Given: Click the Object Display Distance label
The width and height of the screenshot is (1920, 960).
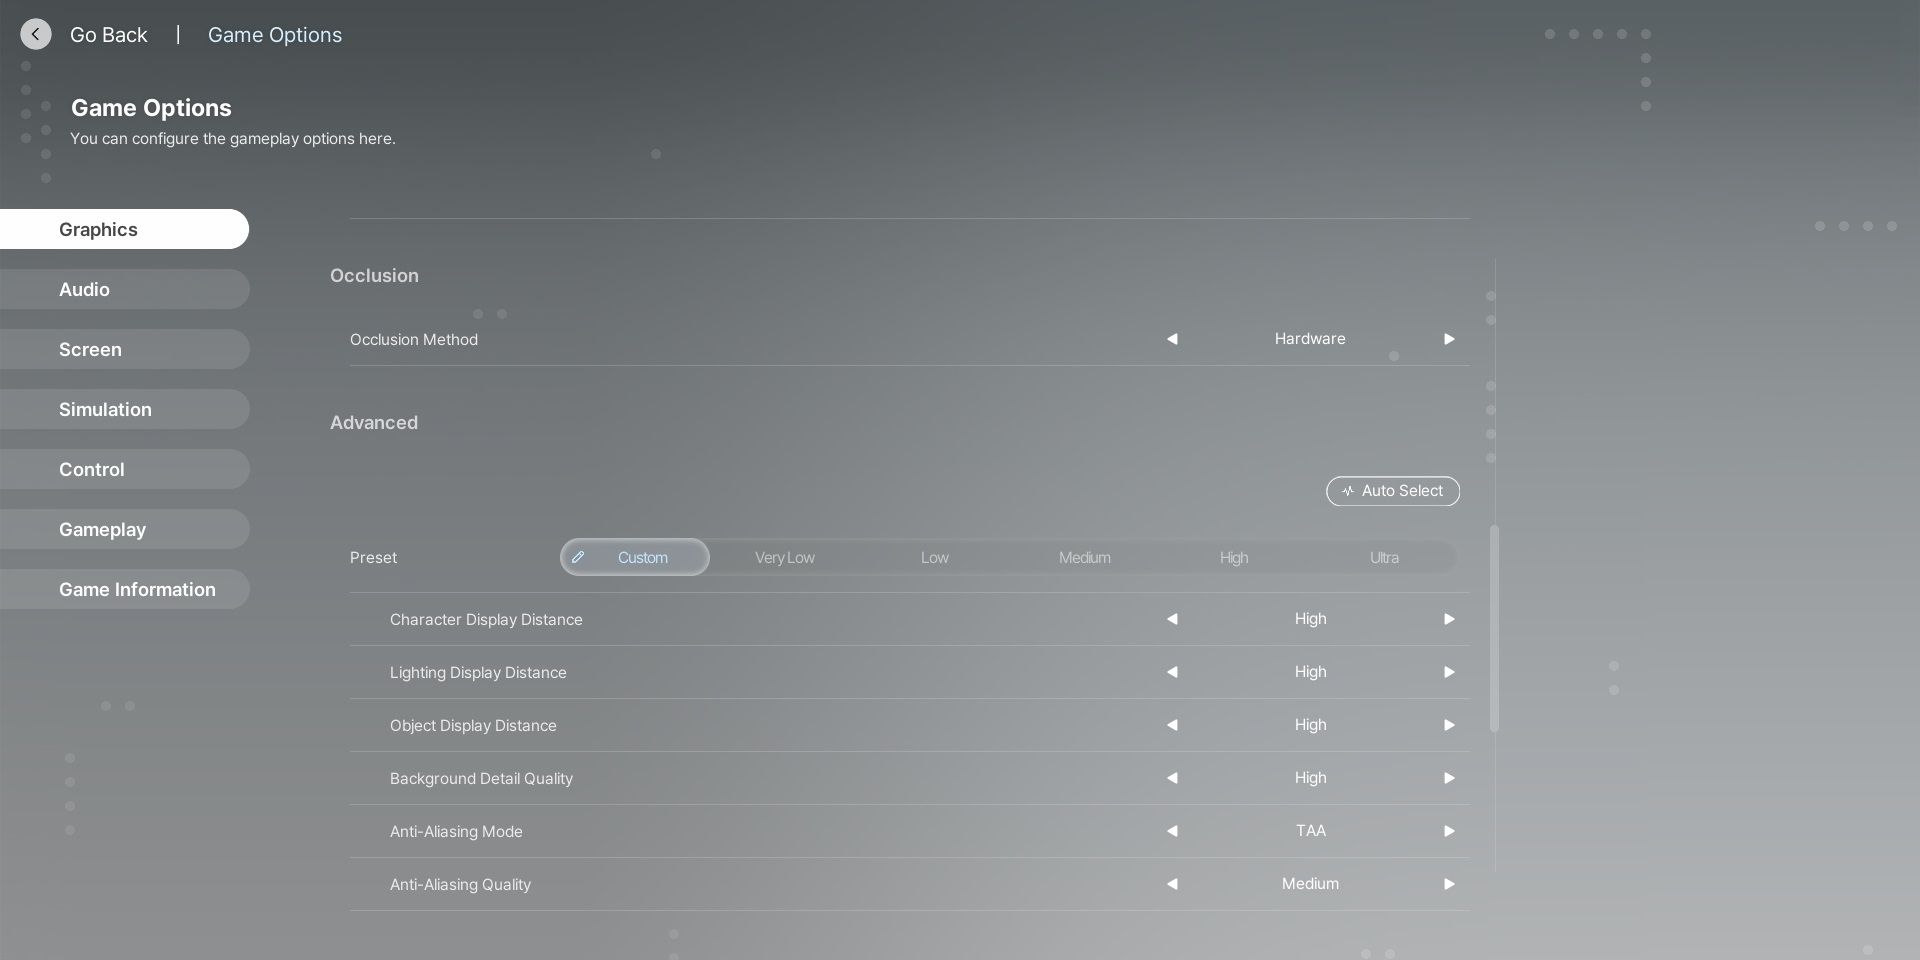Looking at the screenshot, I should pyautogui.click(x=473, y=726).
